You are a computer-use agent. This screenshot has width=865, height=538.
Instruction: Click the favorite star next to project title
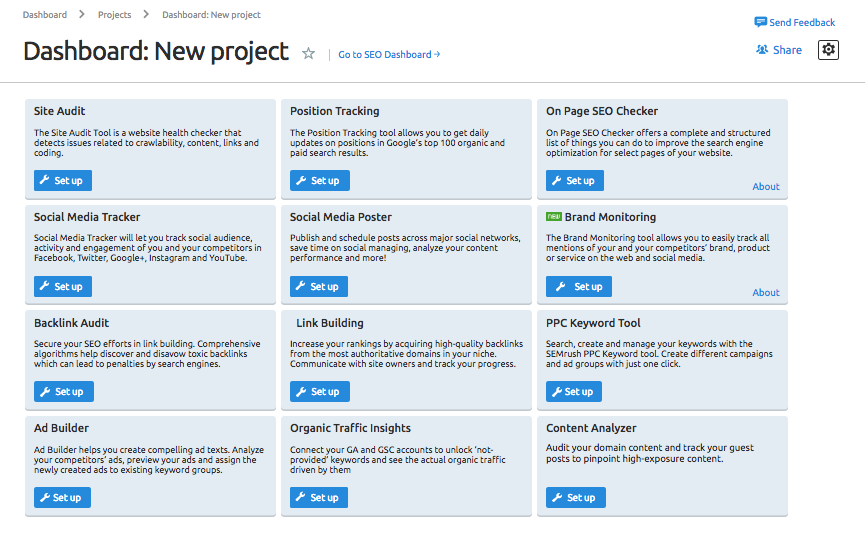[309, 54]
